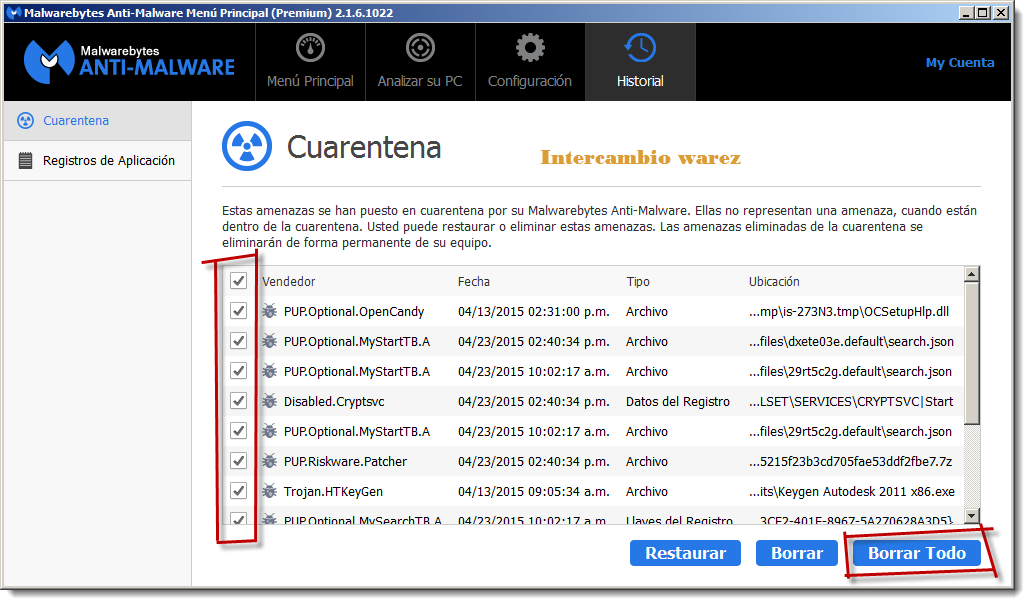Open the My Cuenta link

point(960,62)
